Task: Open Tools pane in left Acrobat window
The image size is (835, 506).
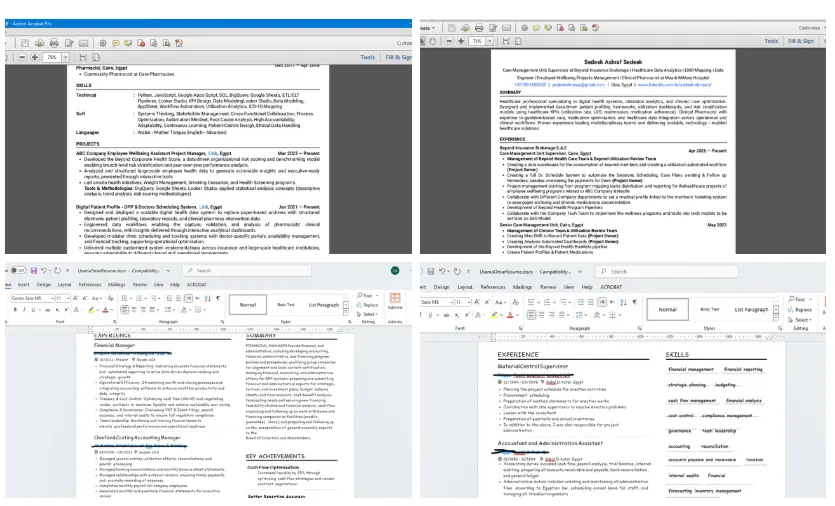Action: point(367,57)
